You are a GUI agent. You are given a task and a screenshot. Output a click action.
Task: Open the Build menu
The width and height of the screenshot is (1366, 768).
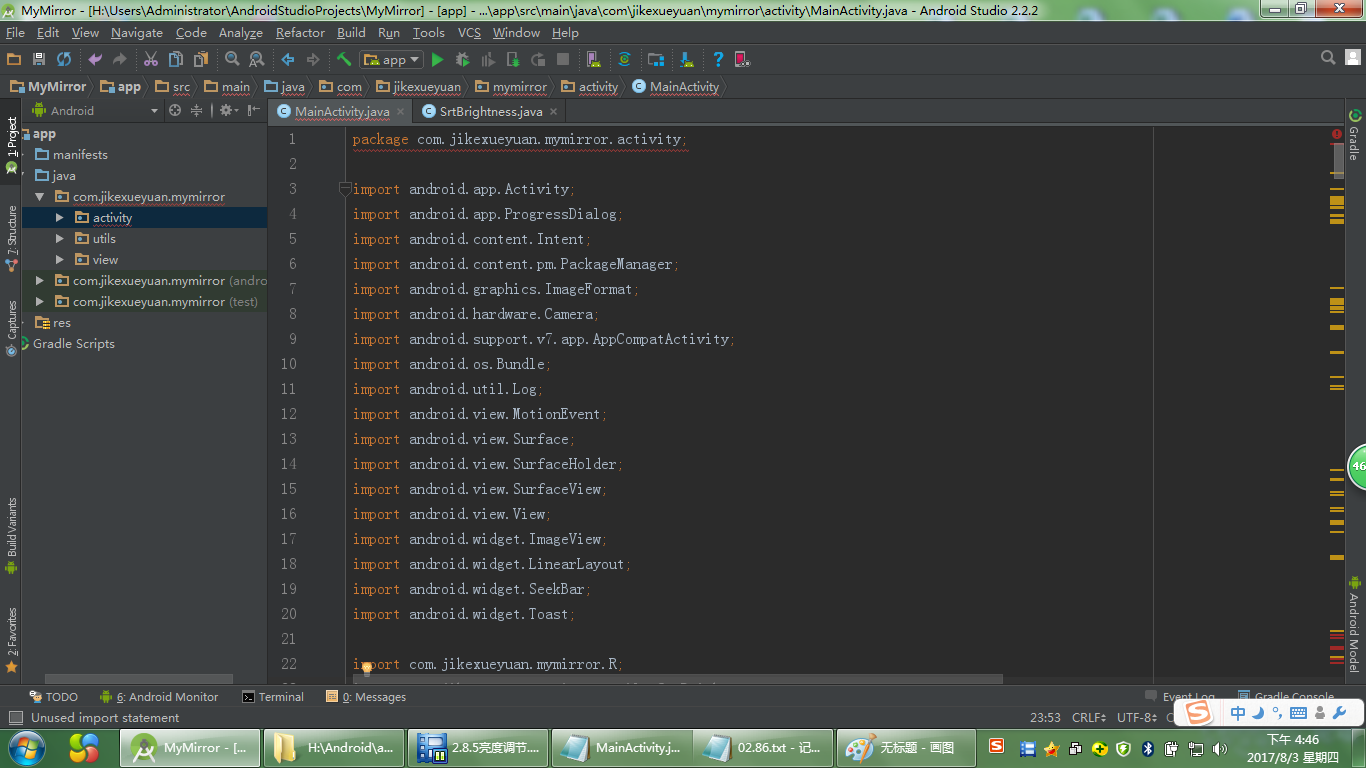point(351,33)
